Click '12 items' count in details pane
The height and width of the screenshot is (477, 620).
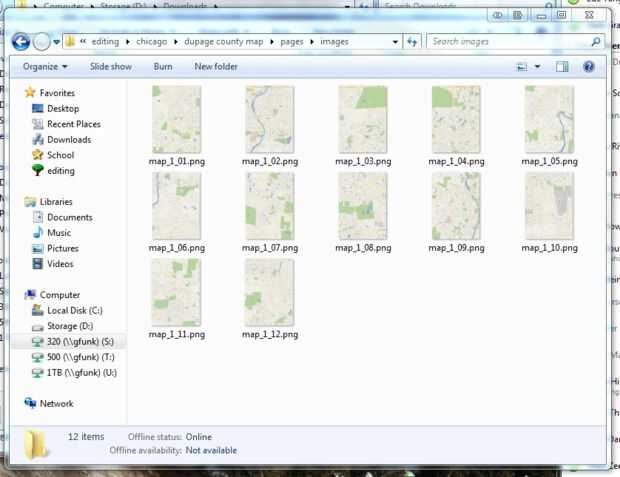[86, 437]
